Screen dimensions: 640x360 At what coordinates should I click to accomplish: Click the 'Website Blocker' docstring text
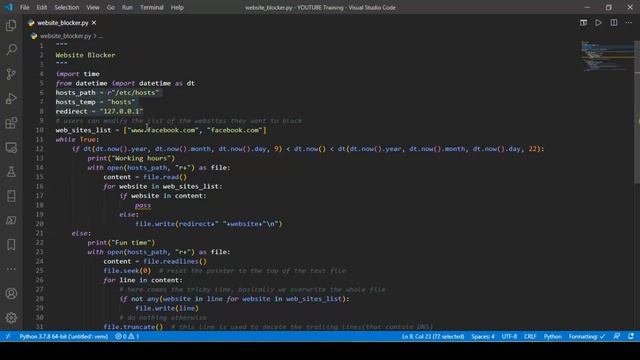[x=85, y=55]
